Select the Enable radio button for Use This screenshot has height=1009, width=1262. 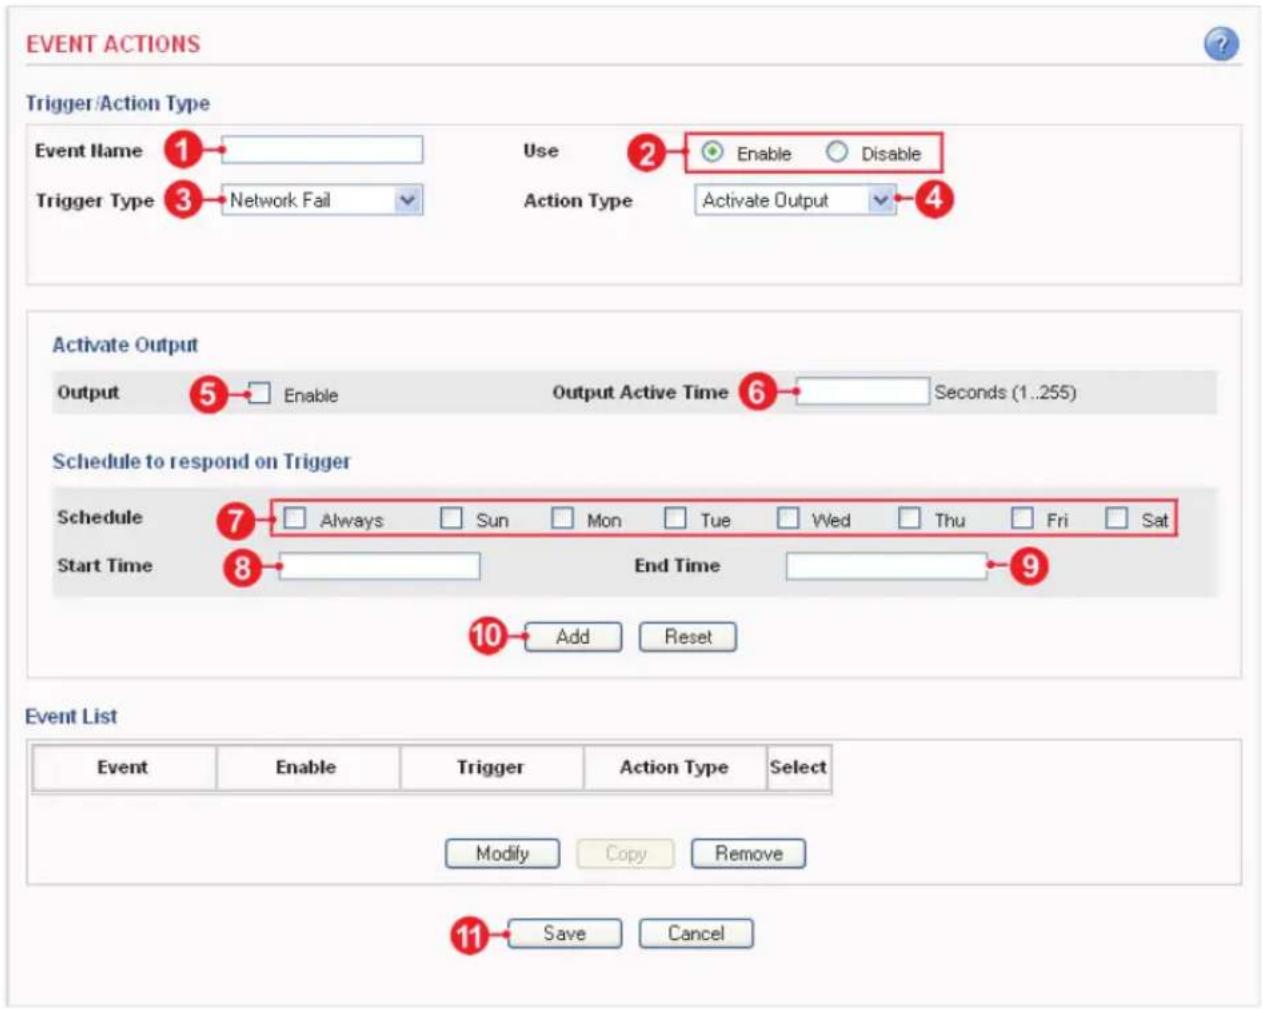(712, 152)
